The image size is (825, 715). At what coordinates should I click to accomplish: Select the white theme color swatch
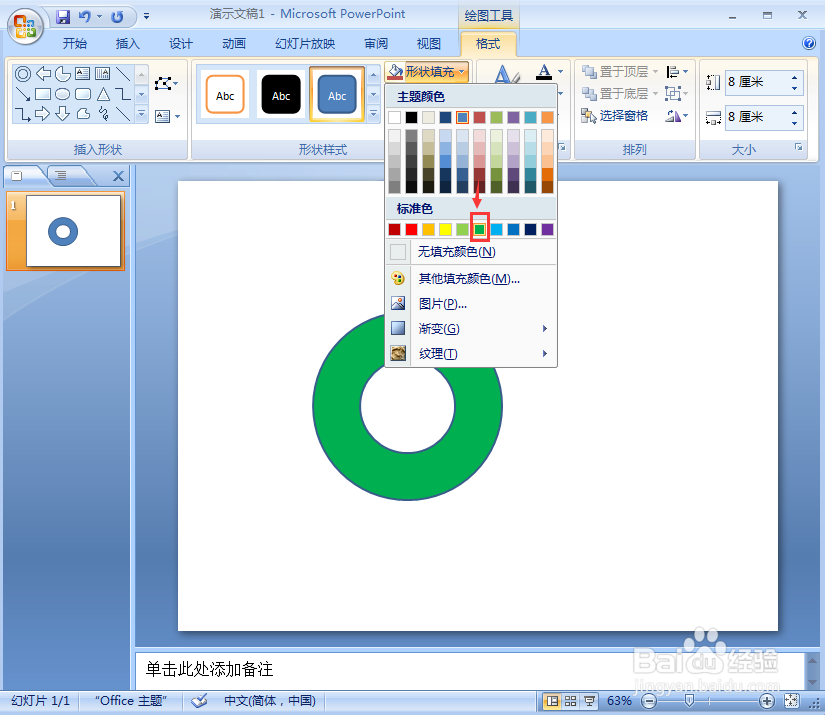tap(395, 117)
